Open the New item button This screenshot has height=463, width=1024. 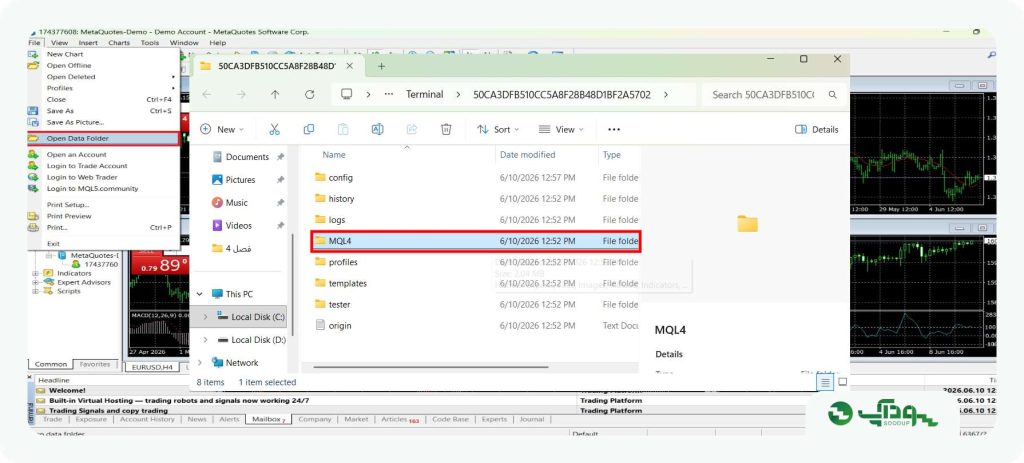[222, 129]
